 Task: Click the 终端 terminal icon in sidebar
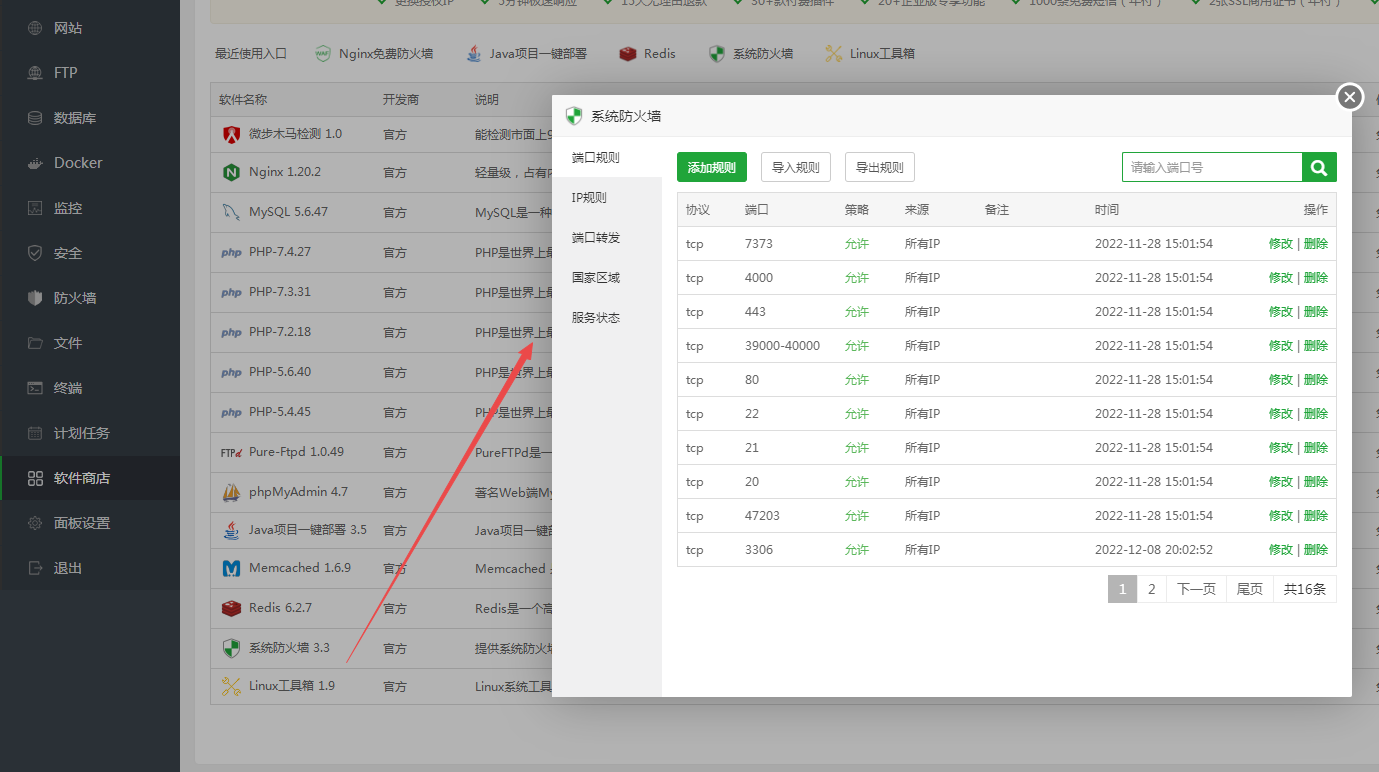(x=35, y=388)
